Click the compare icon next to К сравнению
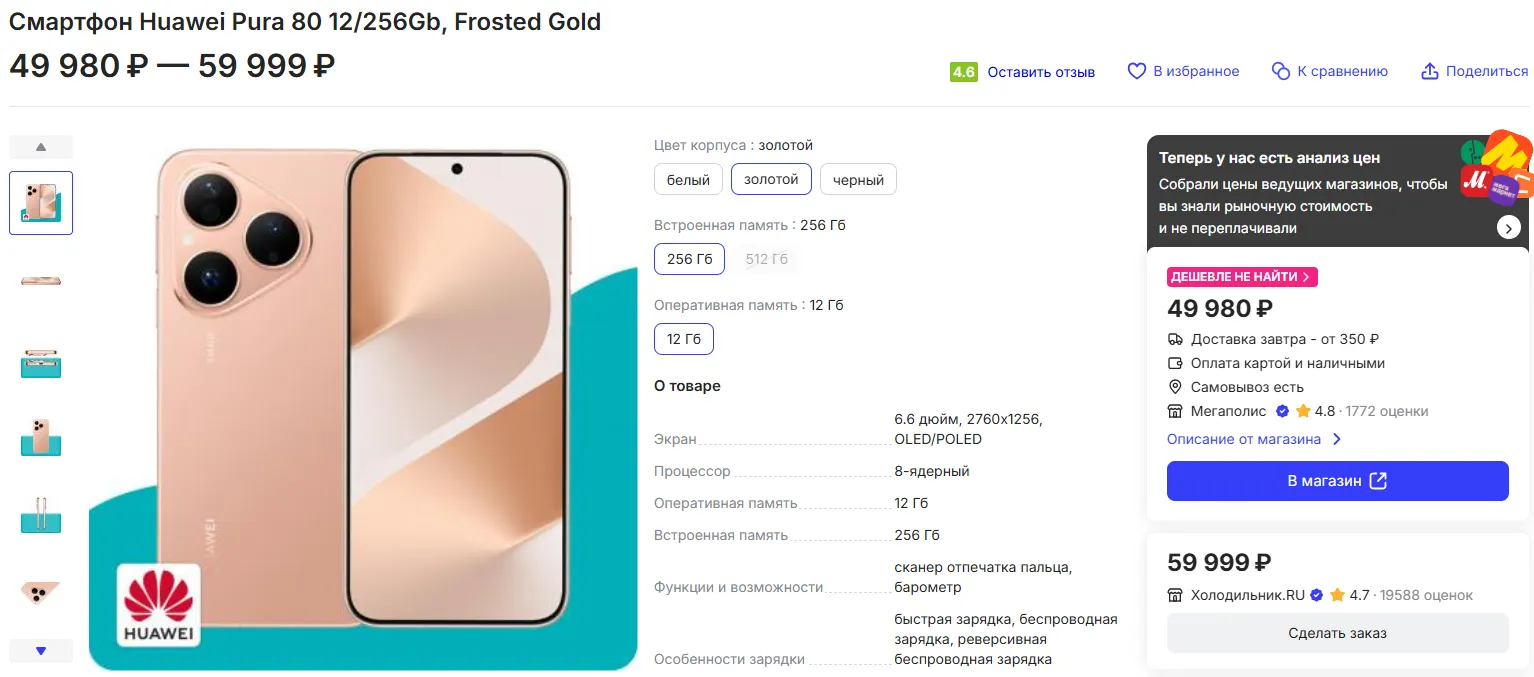 (x=1281, y=72)
